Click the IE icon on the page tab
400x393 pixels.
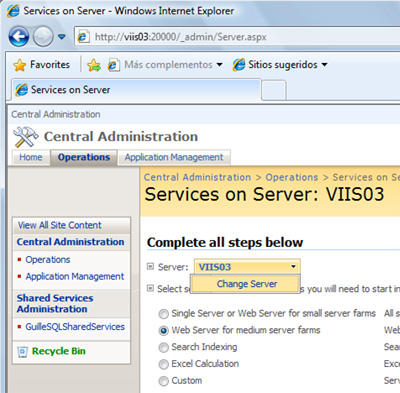point(22,90)
